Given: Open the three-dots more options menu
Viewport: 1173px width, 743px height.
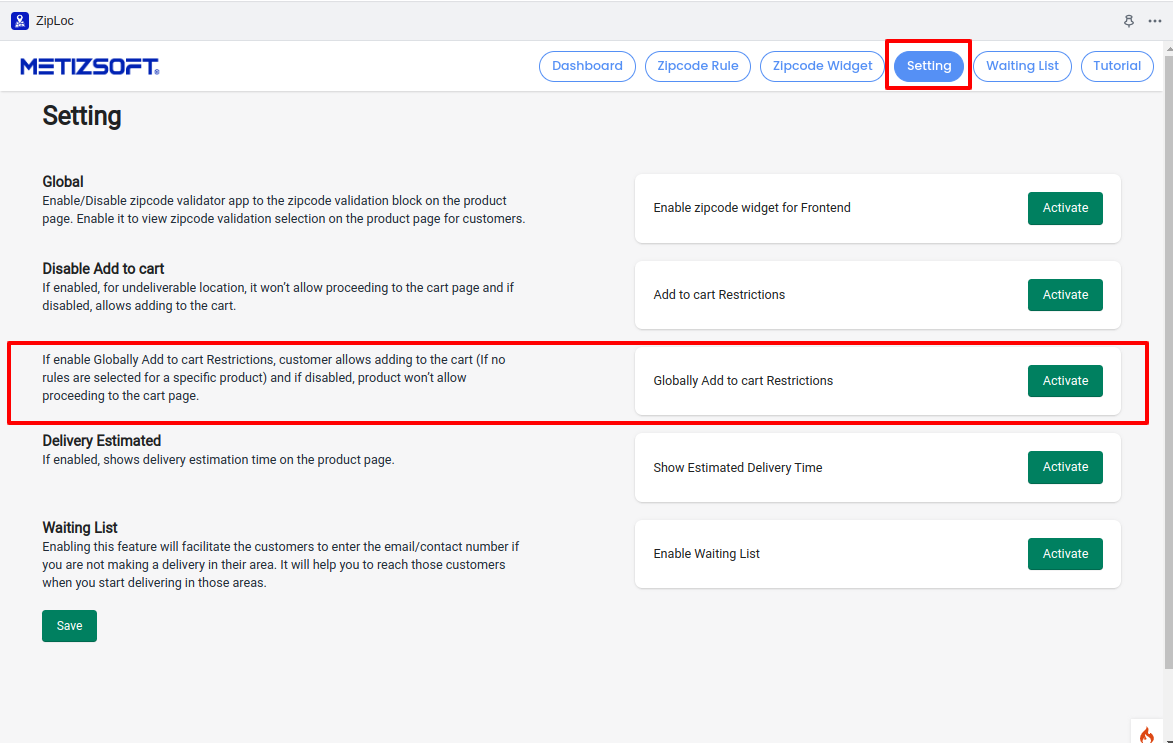Looking at the screenshot, I should point(1155,20).
